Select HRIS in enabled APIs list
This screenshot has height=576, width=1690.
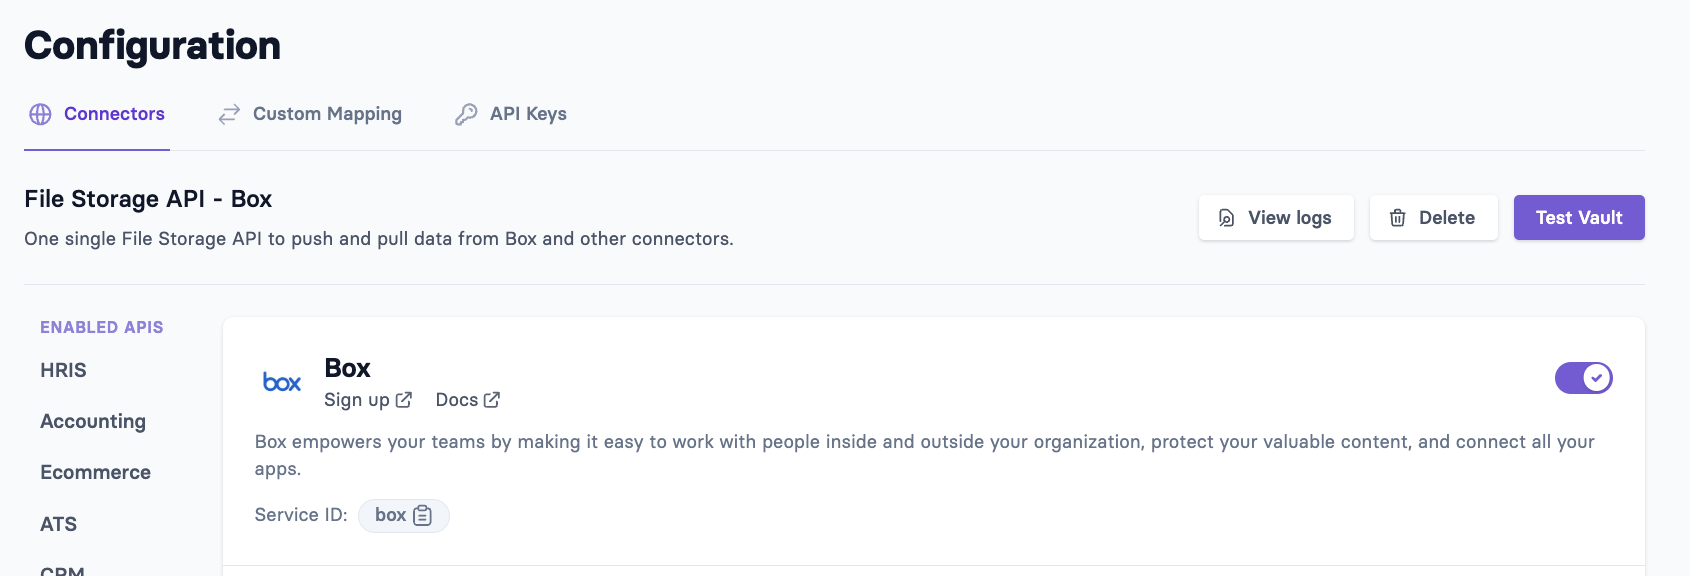pyautogui.click(x=63, y=370)
